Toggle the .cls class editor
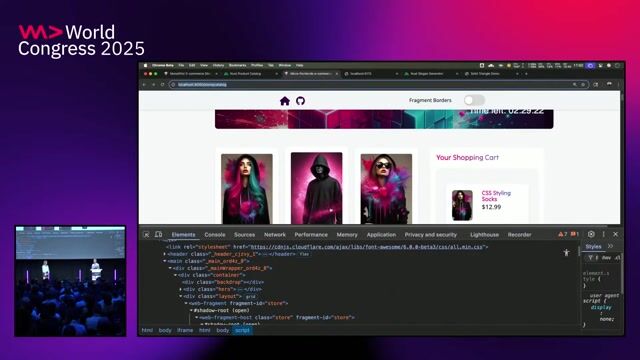The image size is (640, 360). [x=617, y=258]
